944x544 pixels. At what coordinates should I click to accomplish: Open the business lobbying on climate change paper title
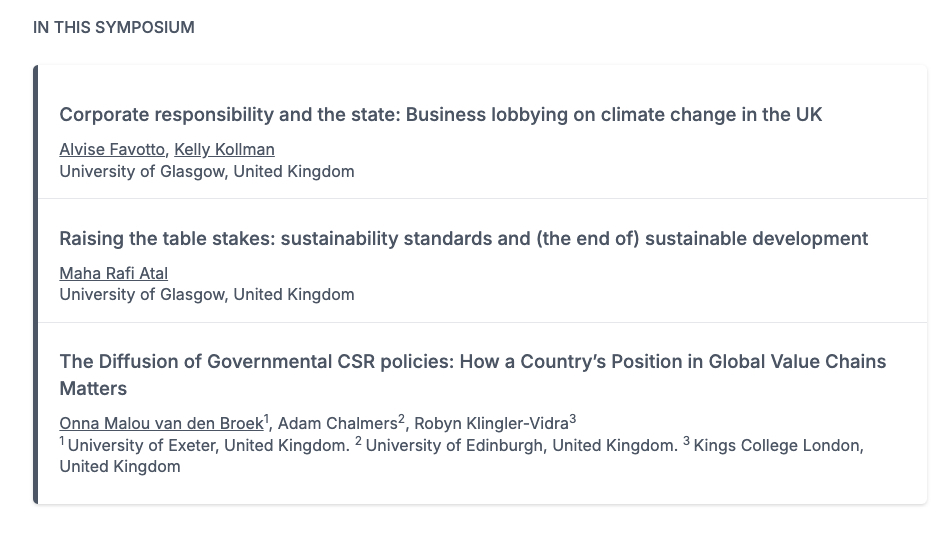click(440, 114)
